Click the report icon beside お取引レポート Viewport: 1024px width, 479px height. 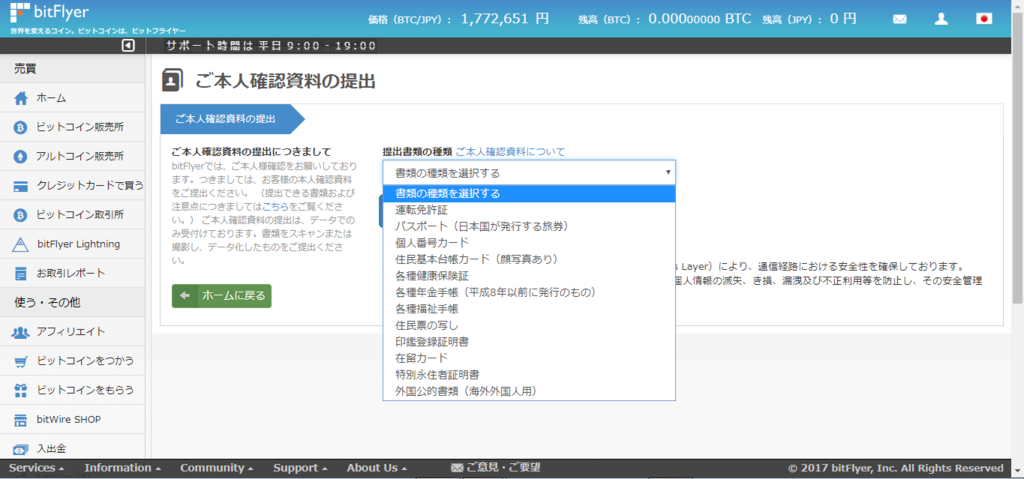[21, 273]
